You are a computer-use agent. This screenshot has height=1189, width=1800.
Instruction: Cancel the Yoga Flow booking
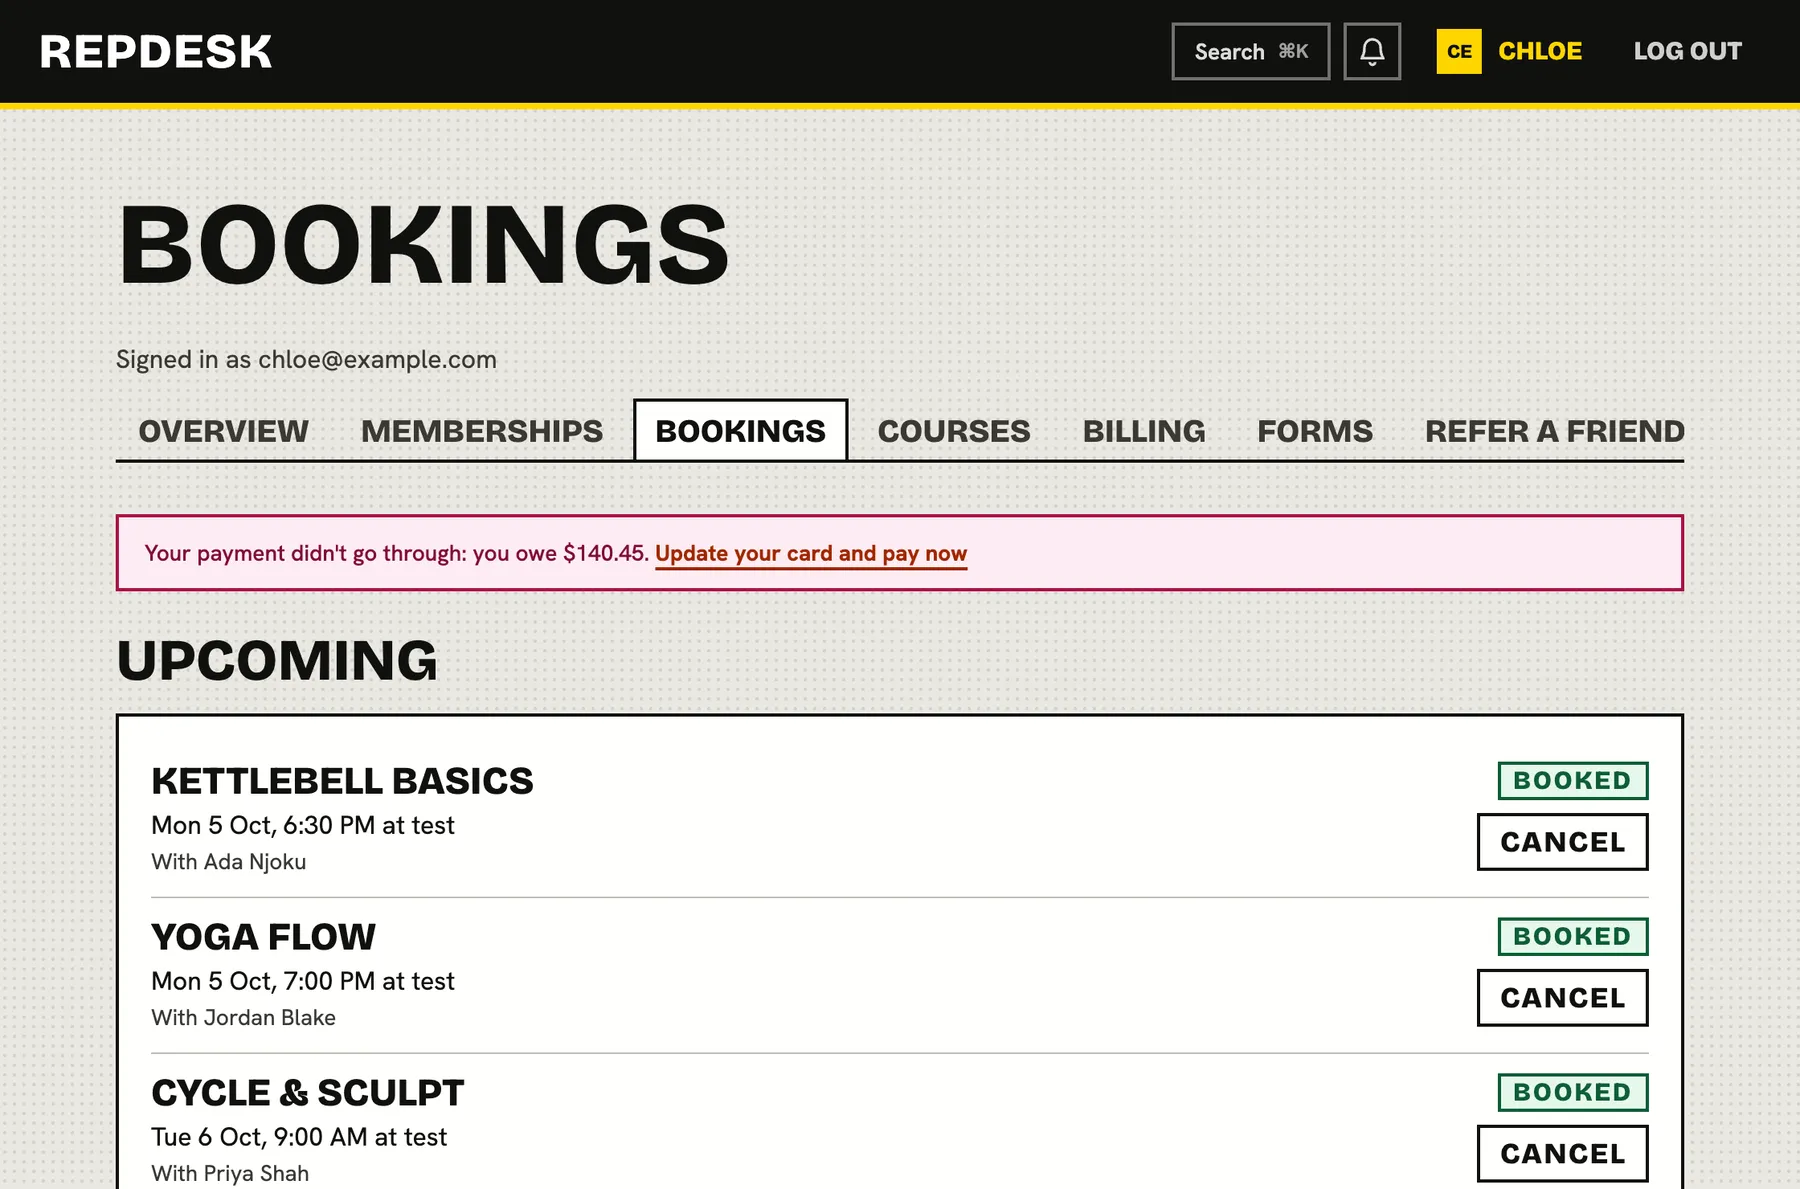point(1563,998)
